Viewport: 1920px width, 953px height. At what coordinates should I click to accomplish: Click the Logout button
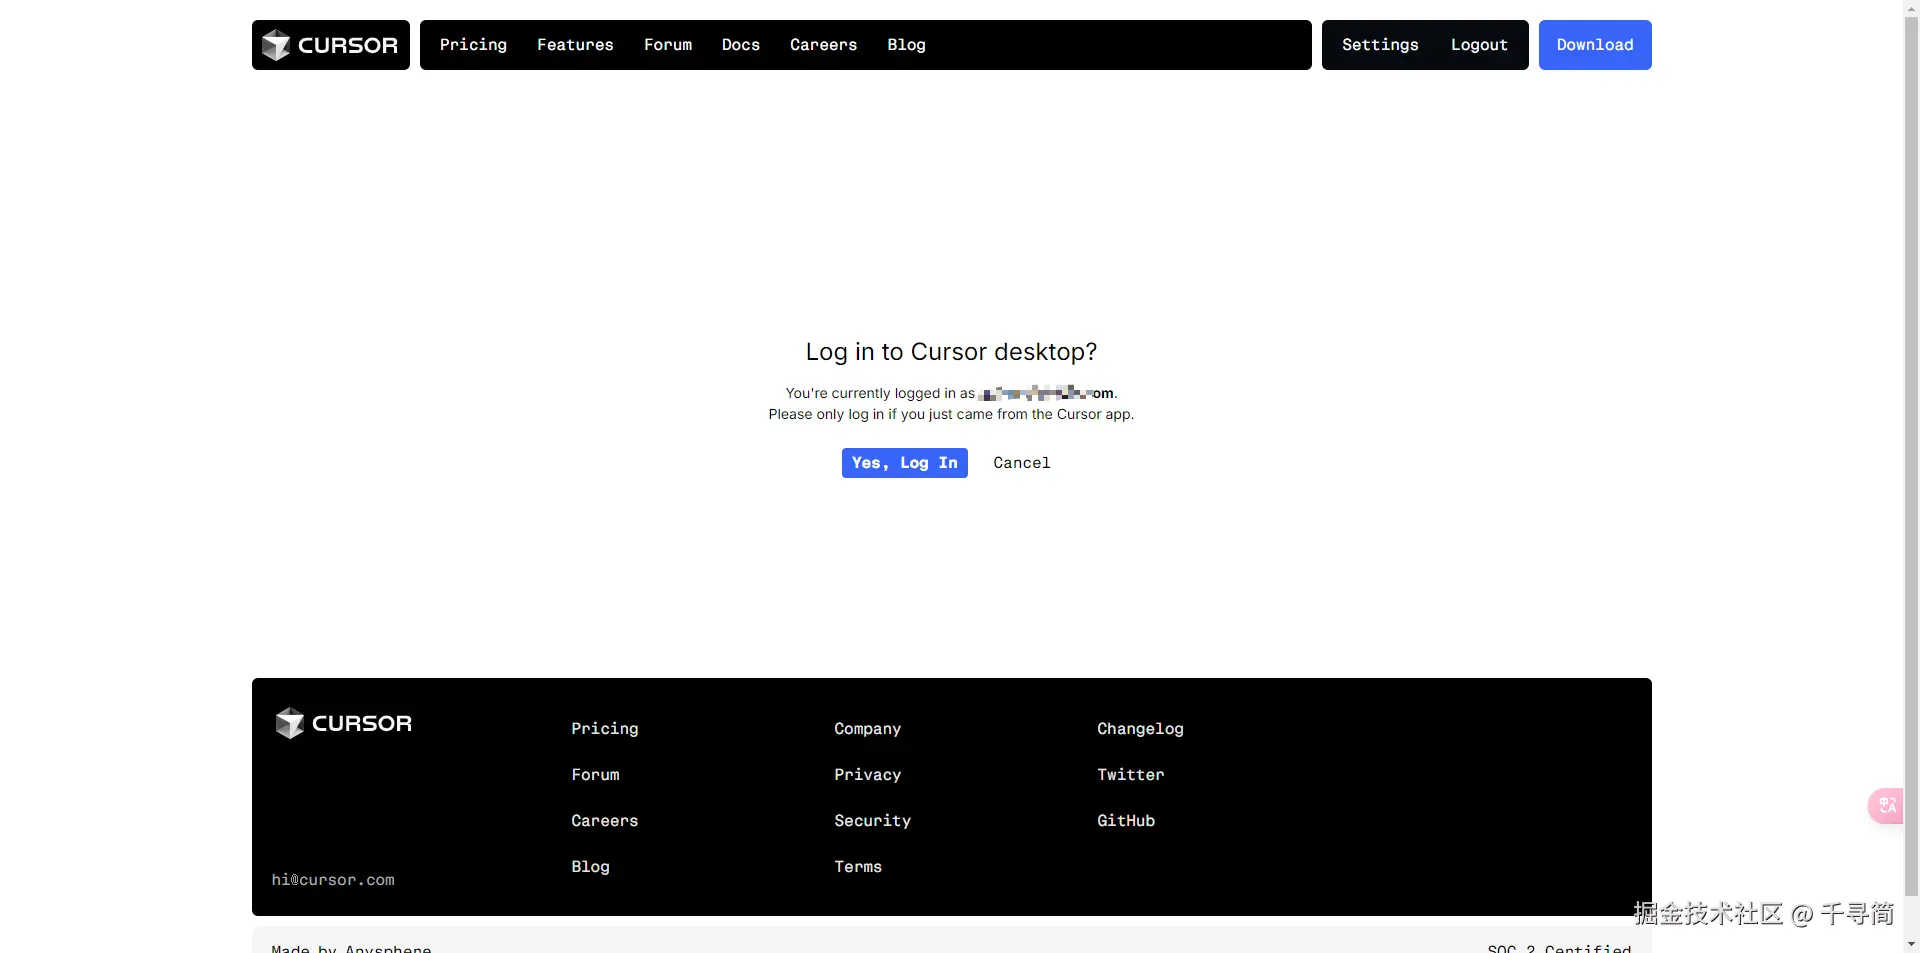1479,45
